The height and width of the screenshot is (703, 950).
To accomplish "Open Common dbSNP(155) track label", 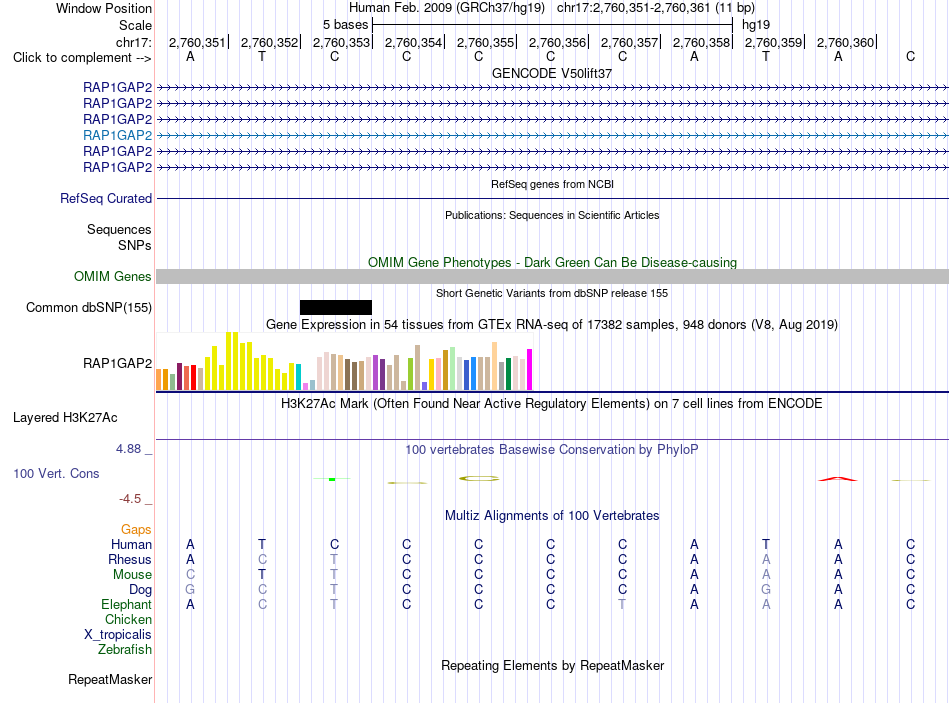I will click(89, 307).
